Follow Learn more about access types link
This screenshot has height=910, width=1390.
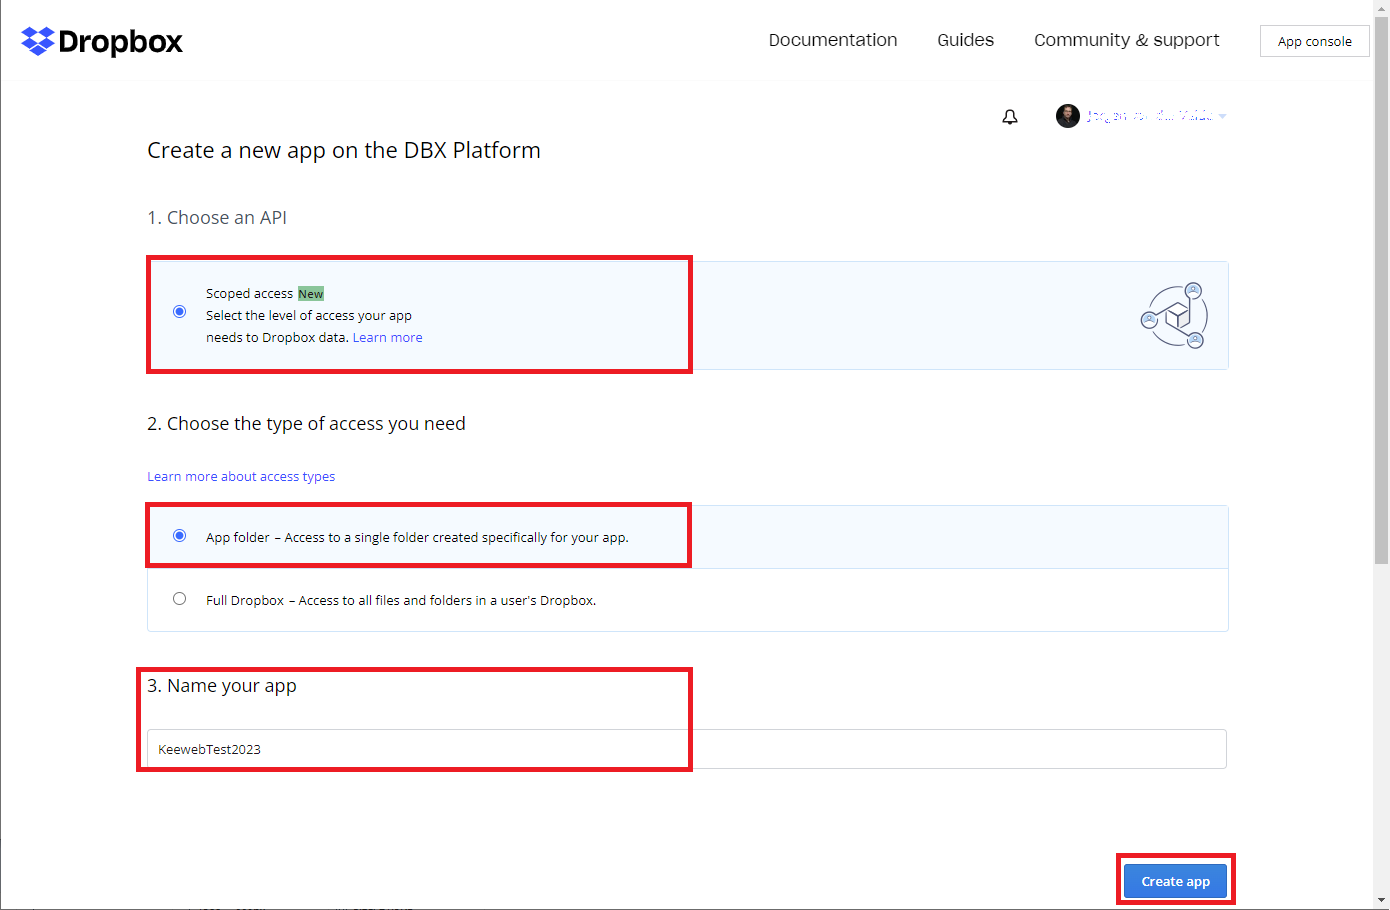(241, 477)
